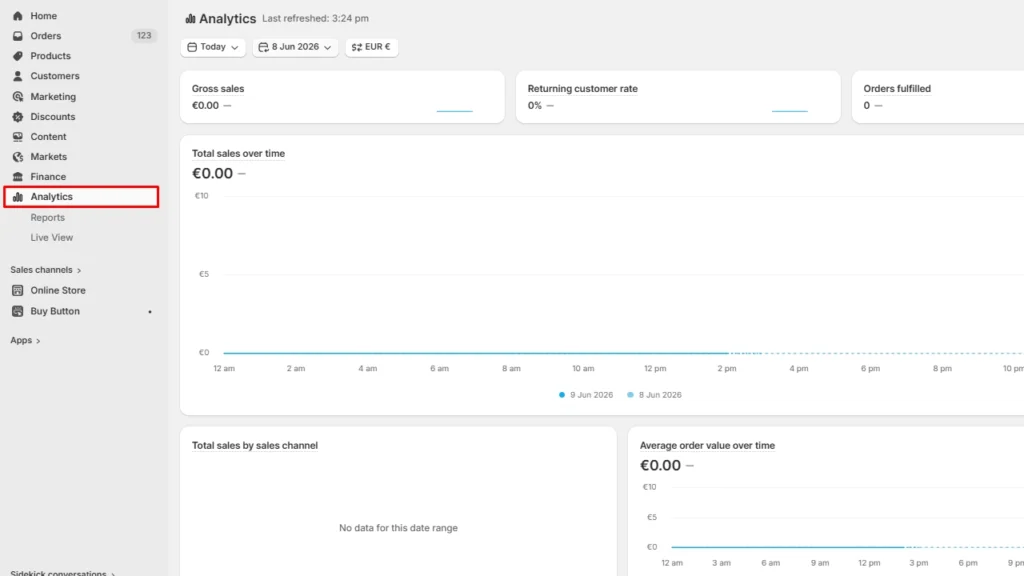Open Total sales over time report
The height and width of the screenshot is (576, 1024).
coord(238,153)
